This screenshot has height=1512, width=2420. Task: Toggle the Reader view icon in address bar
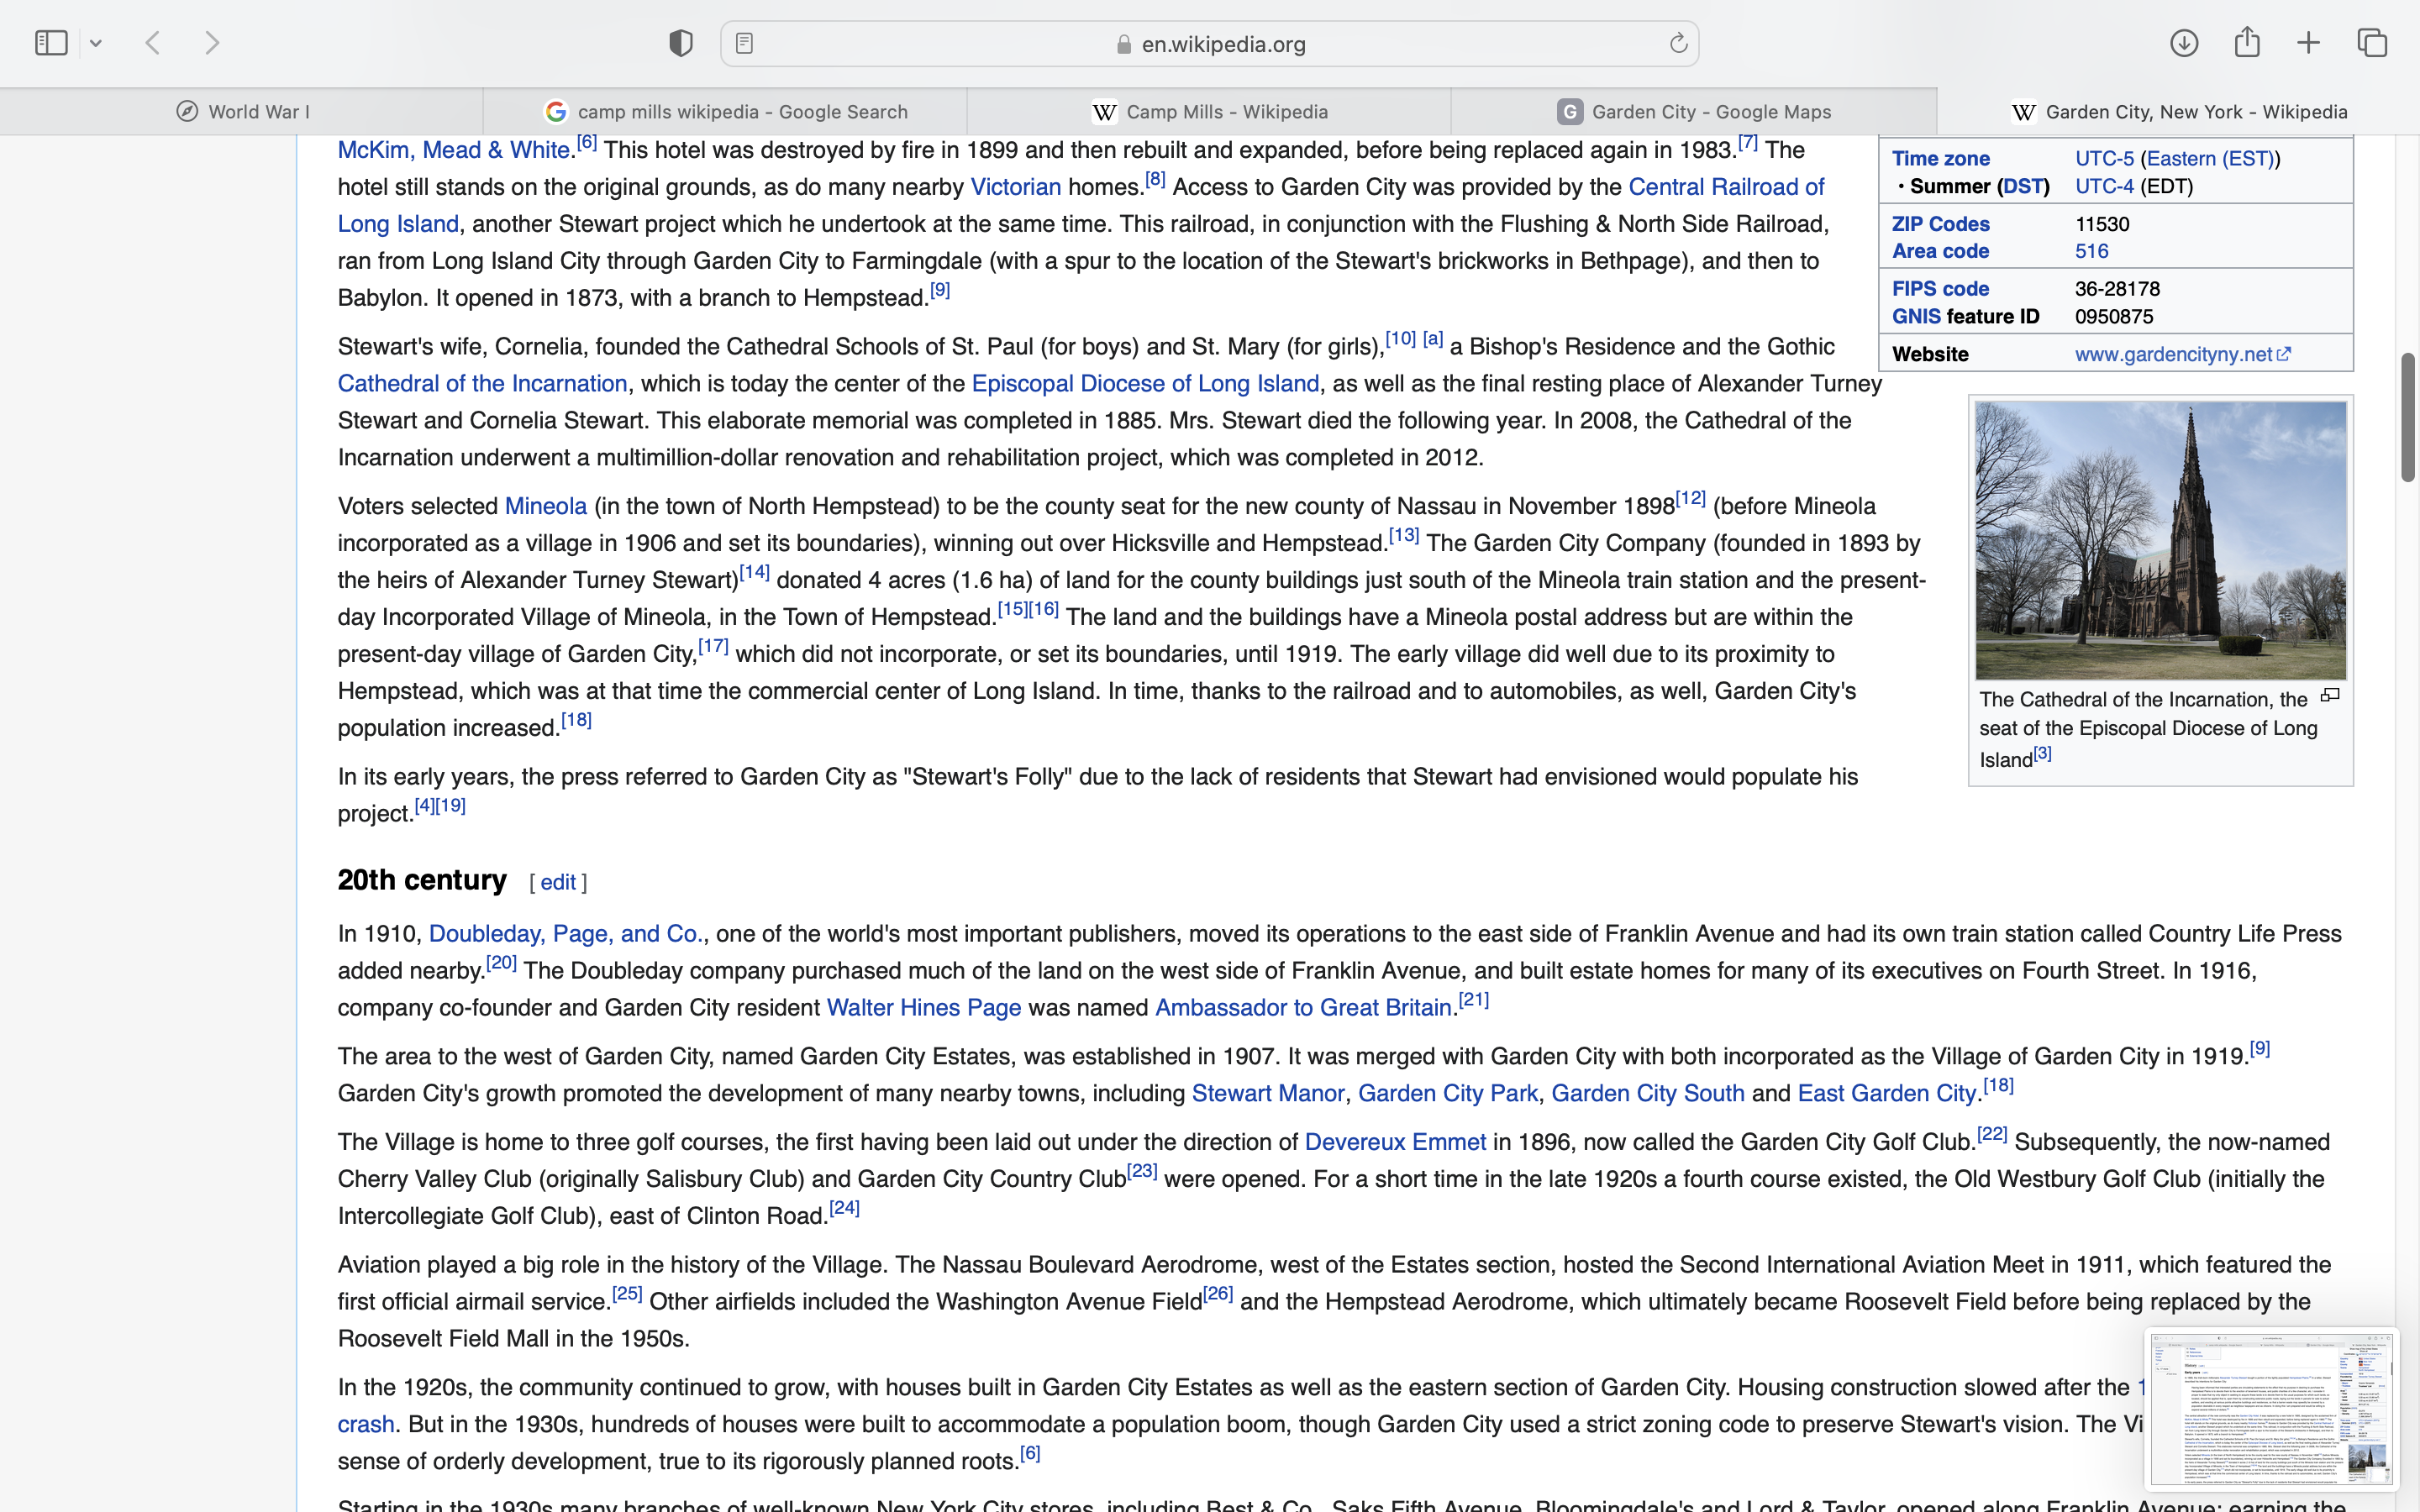(745, 44)
